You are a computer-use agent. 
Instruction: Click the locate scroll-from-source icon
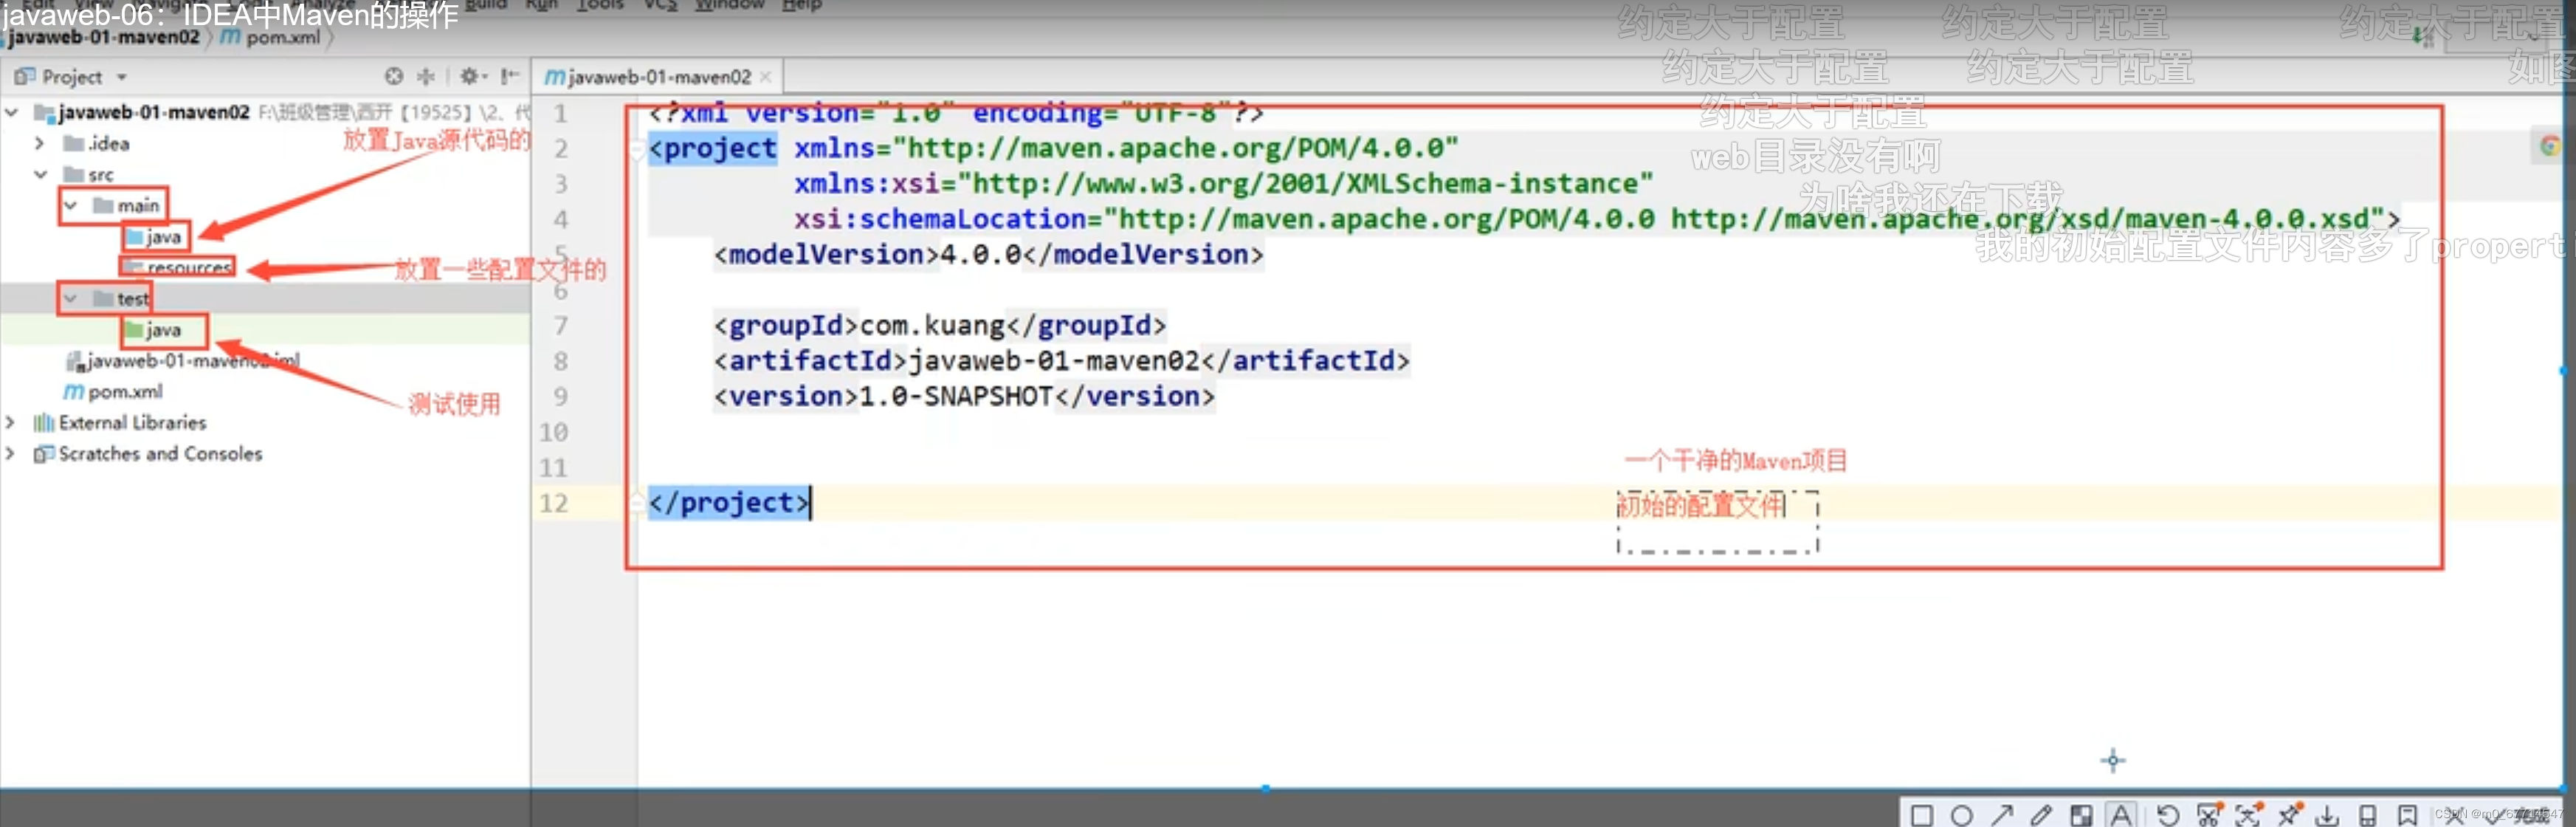pyautogui.click(x=394, y=76)
